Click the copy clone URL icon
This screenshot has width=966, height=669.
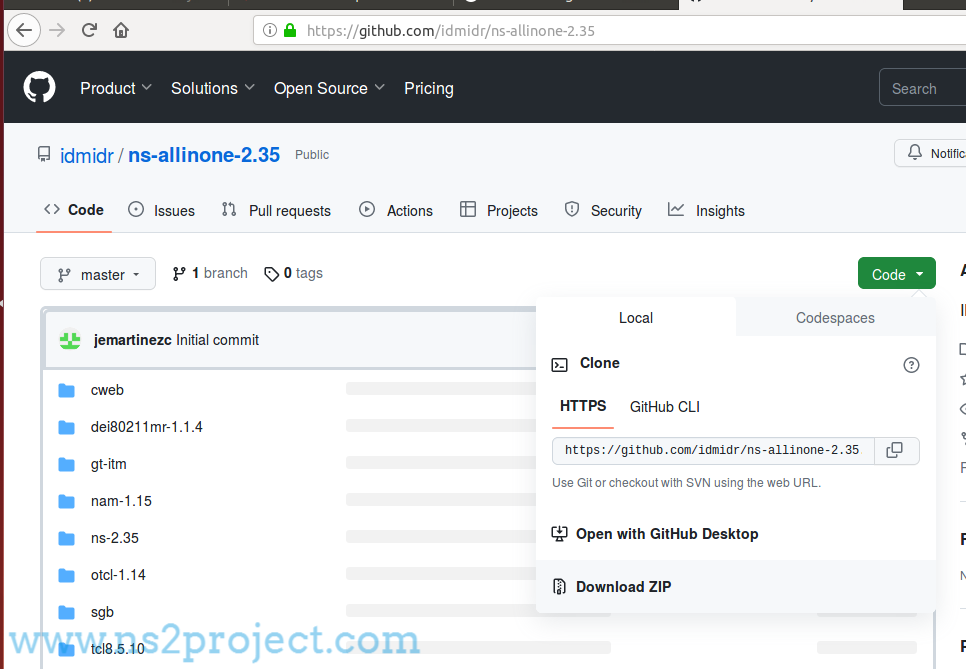(x=895, y=450)
